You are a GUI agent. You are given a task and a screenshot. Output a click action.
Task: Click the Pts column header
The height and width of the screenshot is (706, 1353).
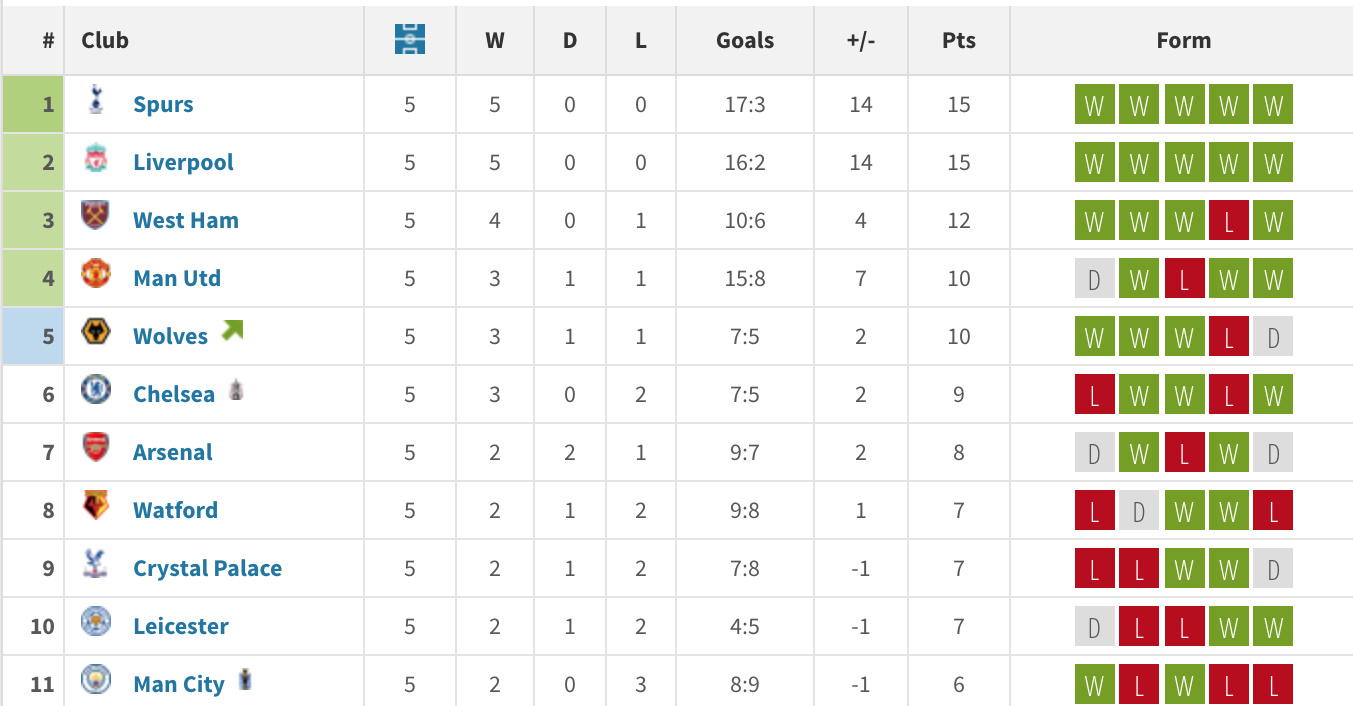(958, 40)
